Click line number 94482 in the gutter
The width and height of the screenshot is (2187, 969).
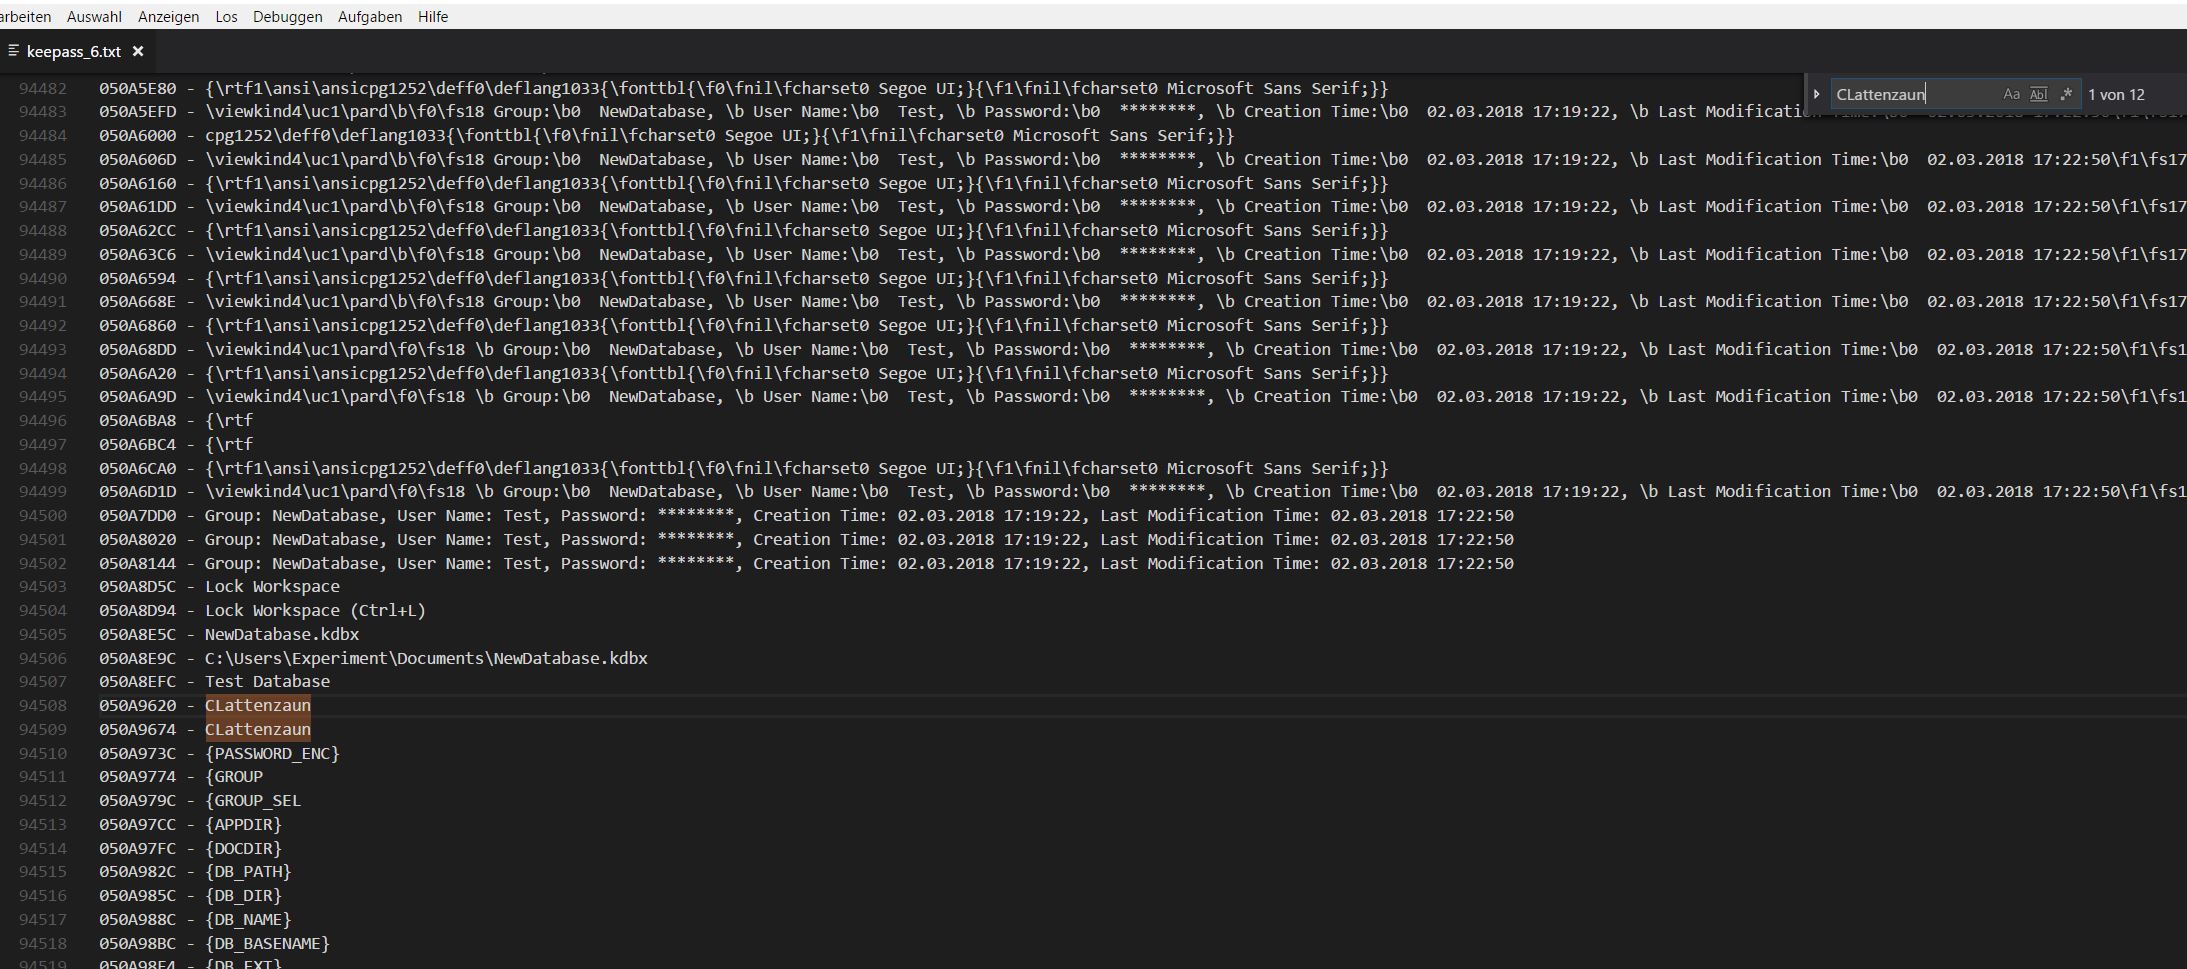(43, 88)
